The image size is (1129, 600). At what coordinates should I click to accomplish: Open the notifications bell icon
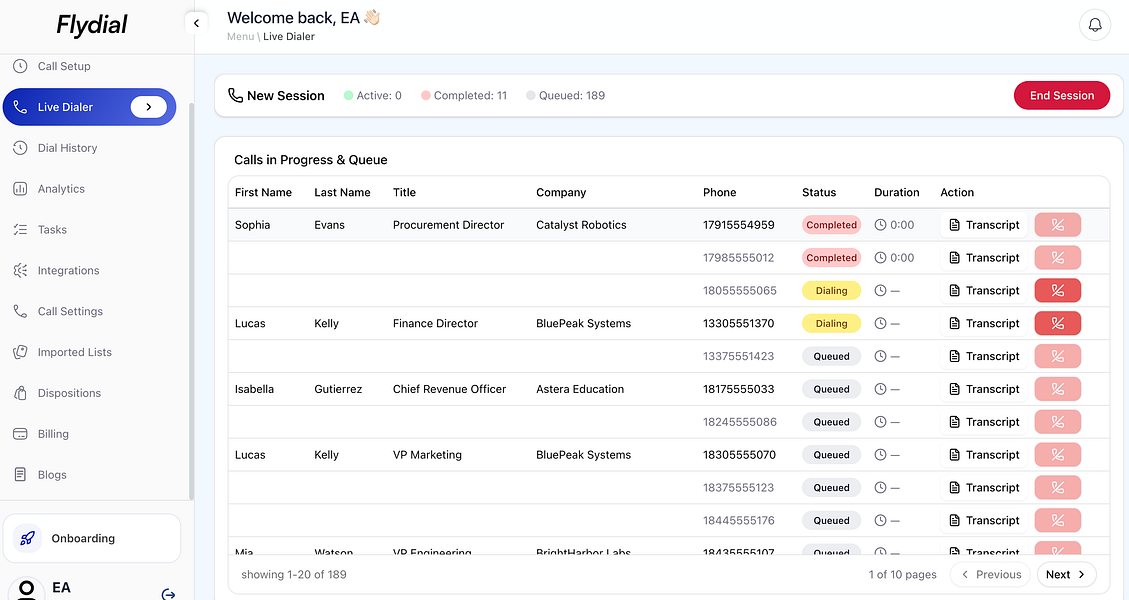(x=1094, y=24)
